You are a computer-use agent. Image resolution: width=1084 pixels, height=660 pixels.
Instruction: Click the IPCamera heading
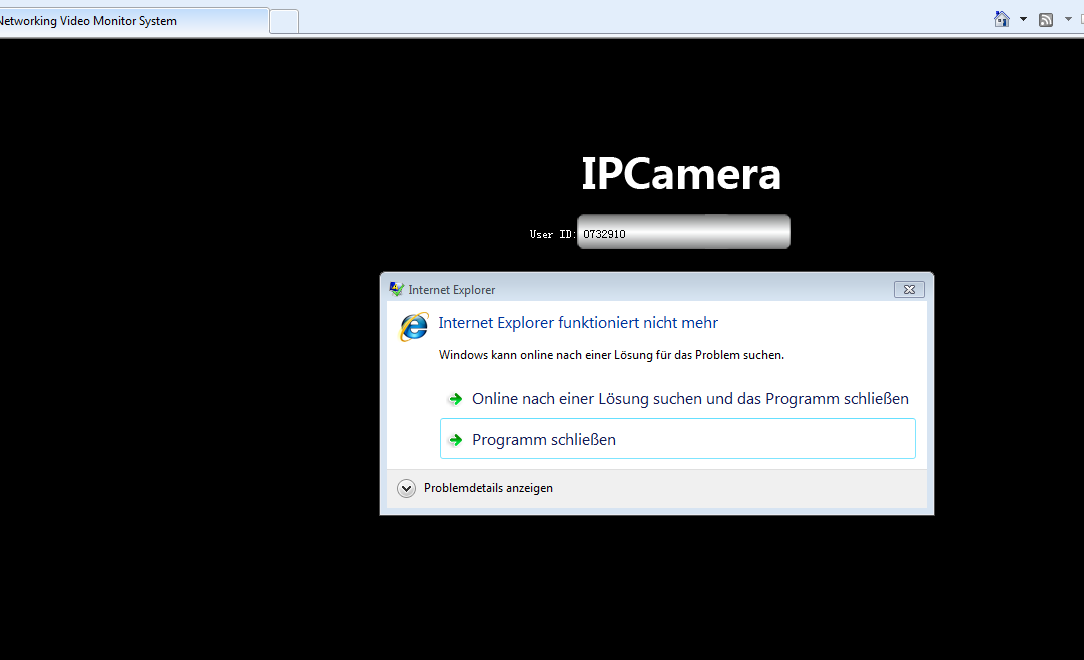click(681, 173)
